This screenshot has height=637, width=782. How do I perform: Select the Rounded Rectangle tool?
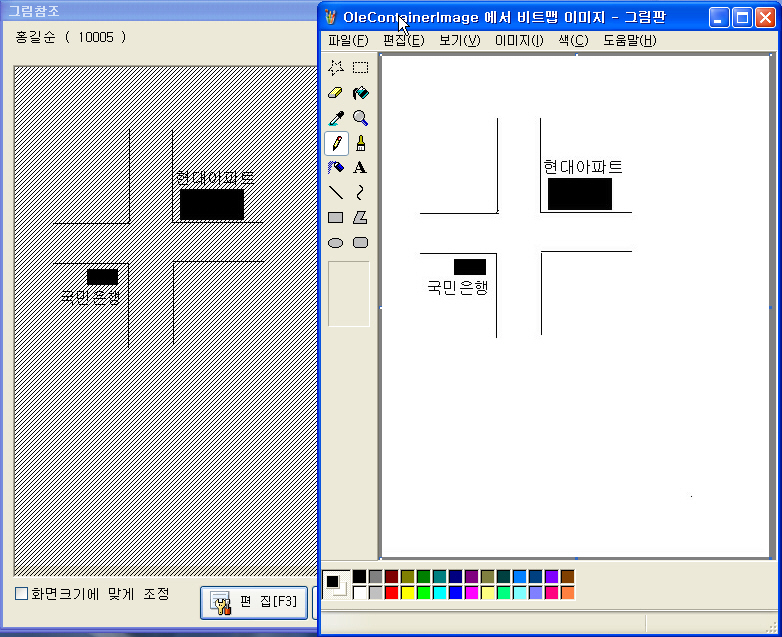[x=360, y=243]
